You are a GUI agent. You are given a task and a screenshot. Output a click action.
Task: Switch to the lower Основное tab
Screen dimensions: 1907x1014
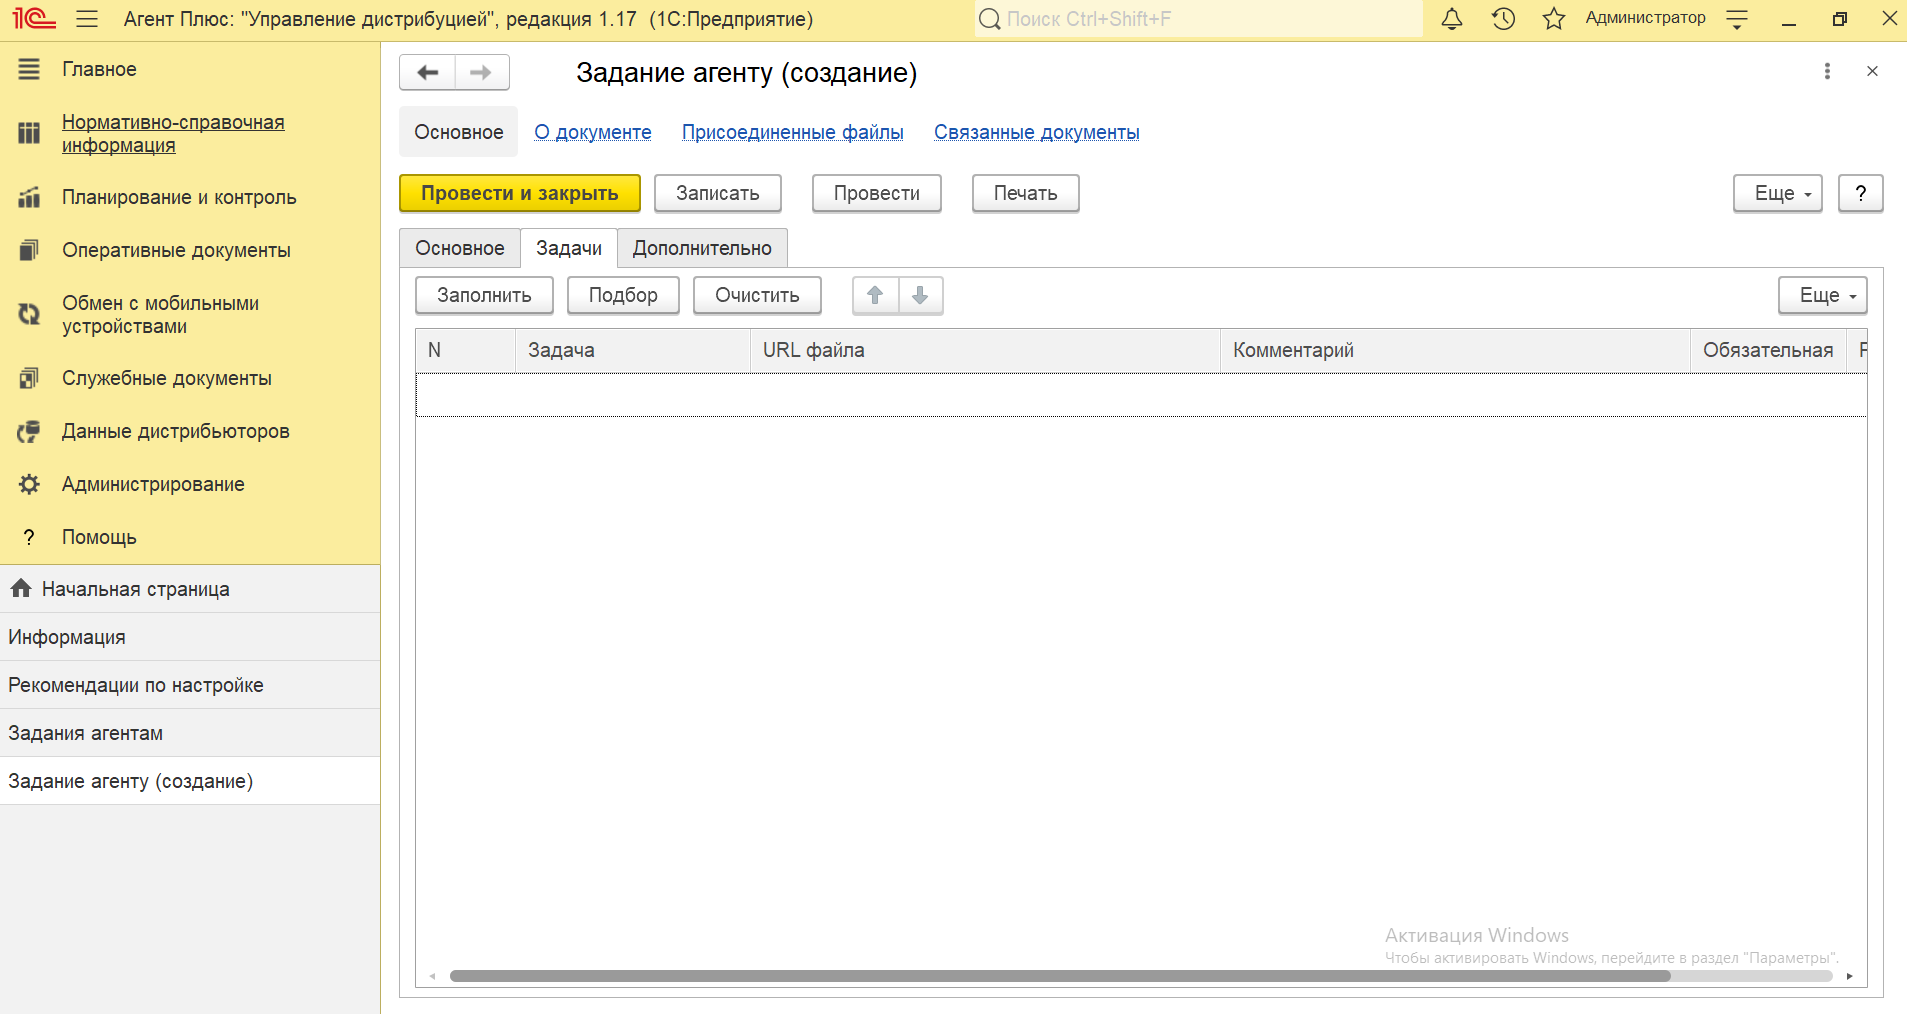pos(460,248)
